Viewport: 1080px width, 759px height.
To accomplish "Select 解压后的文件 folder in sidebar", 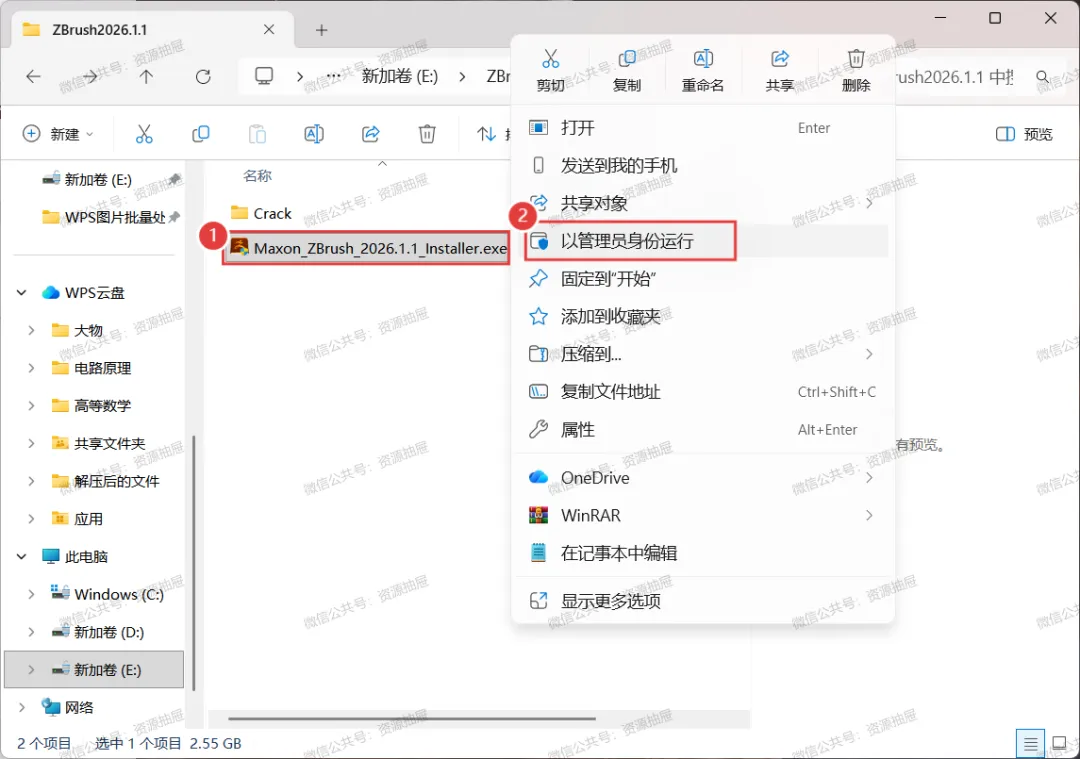I will pos(116,481).
